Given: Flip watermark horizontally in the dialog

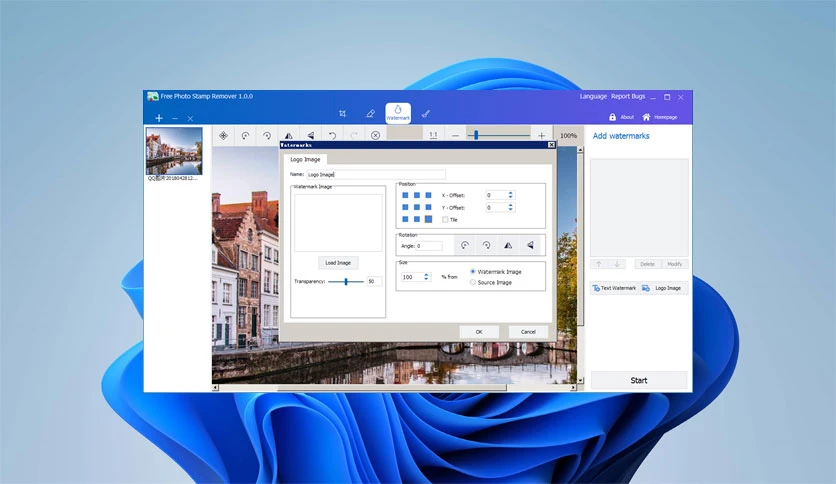Looking at the screenshot, I should pyautogui.click(x=508, y=245).
